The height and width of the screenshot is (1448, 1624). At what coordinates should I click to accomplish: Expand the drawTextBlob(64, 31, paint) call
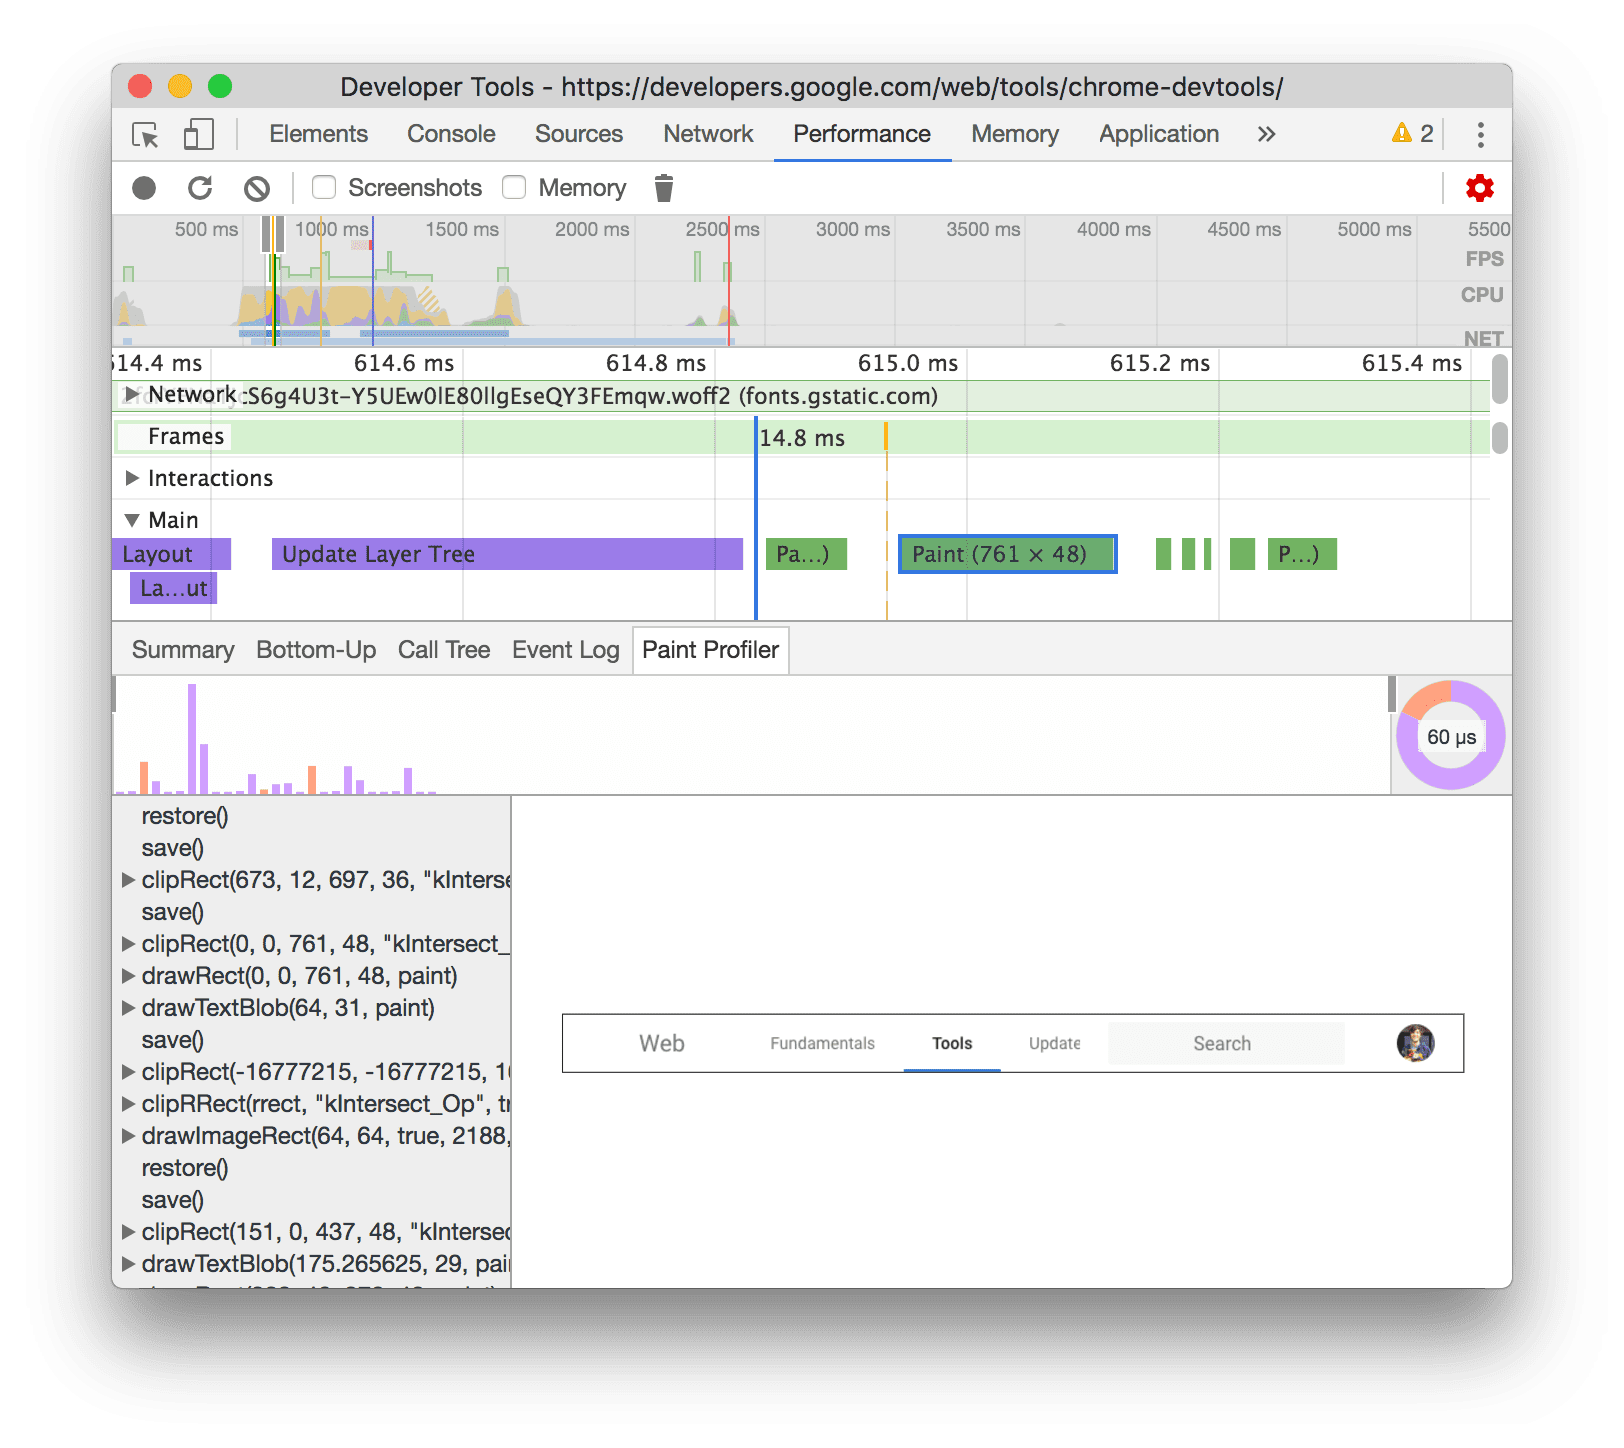pyautogui.click(x=129, y=1009)
